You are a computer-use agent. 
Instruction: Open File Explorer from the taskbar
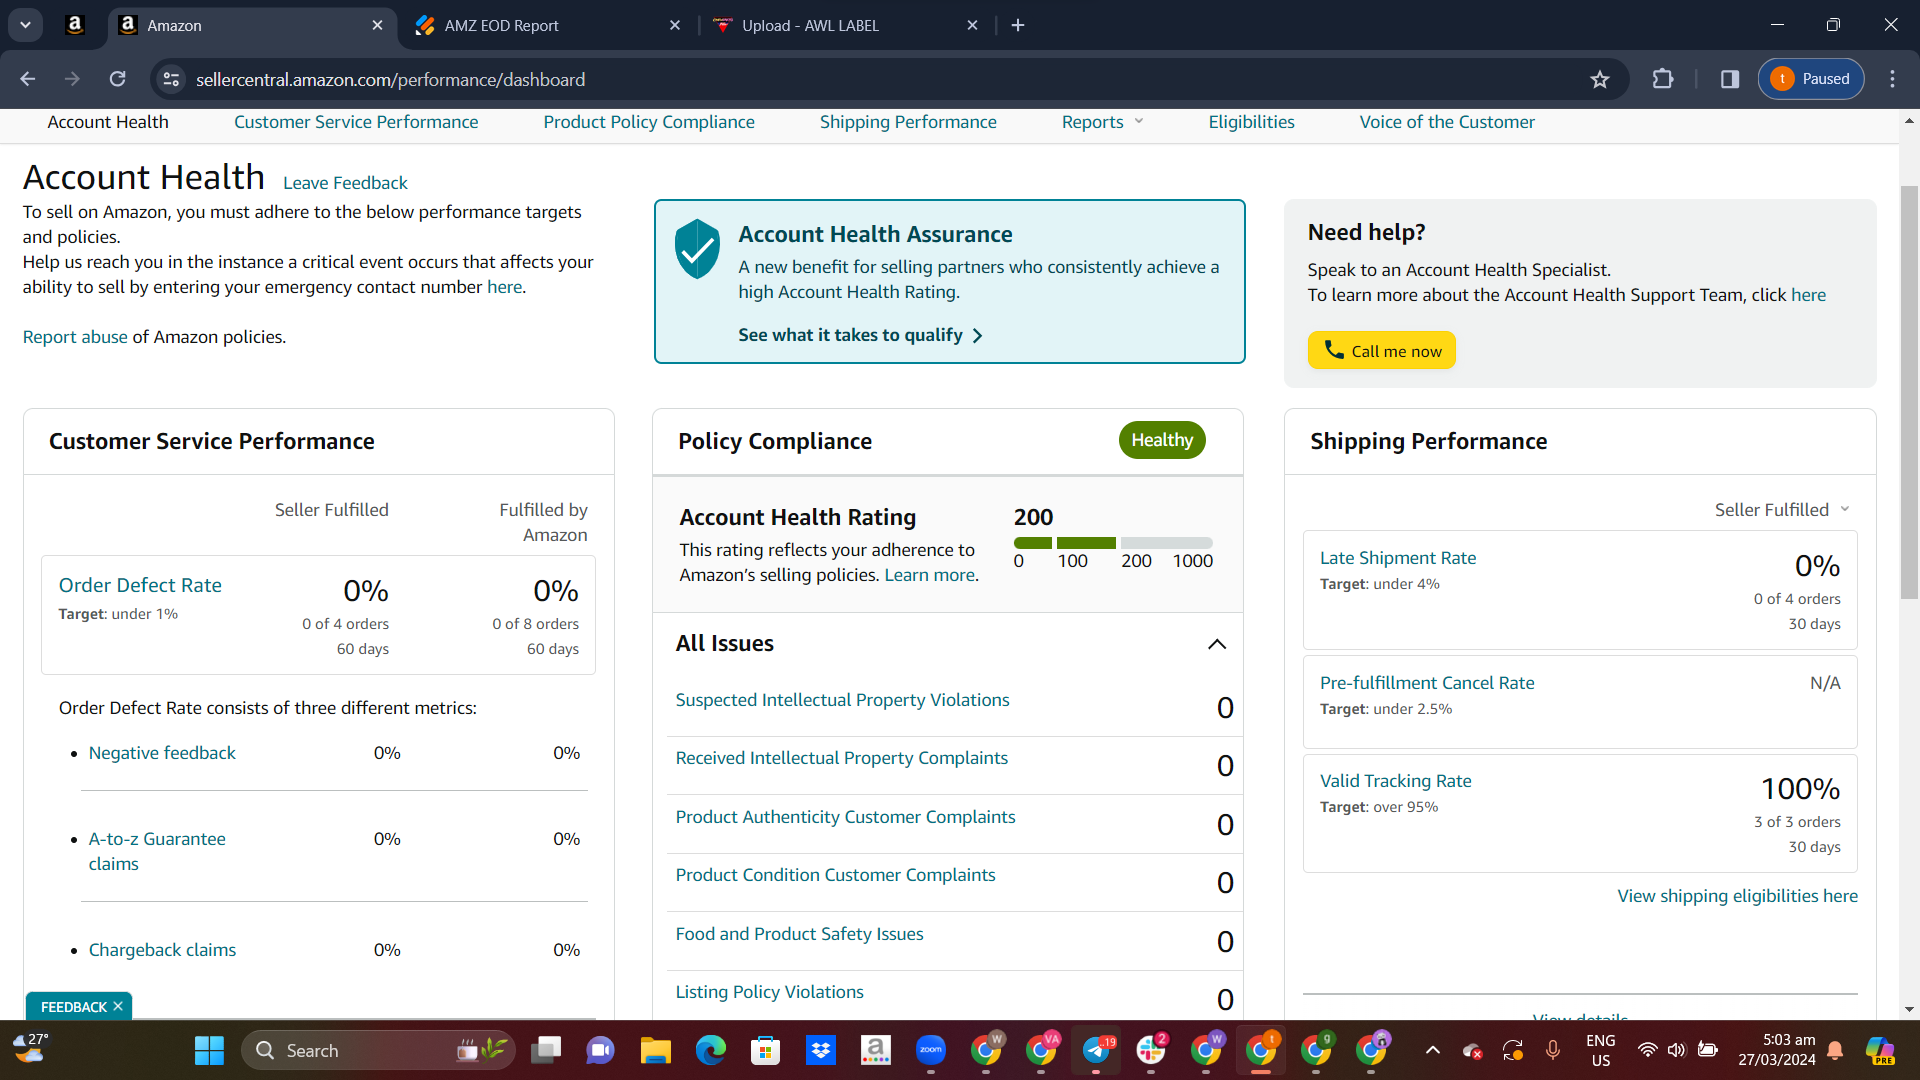(655, 1051)
